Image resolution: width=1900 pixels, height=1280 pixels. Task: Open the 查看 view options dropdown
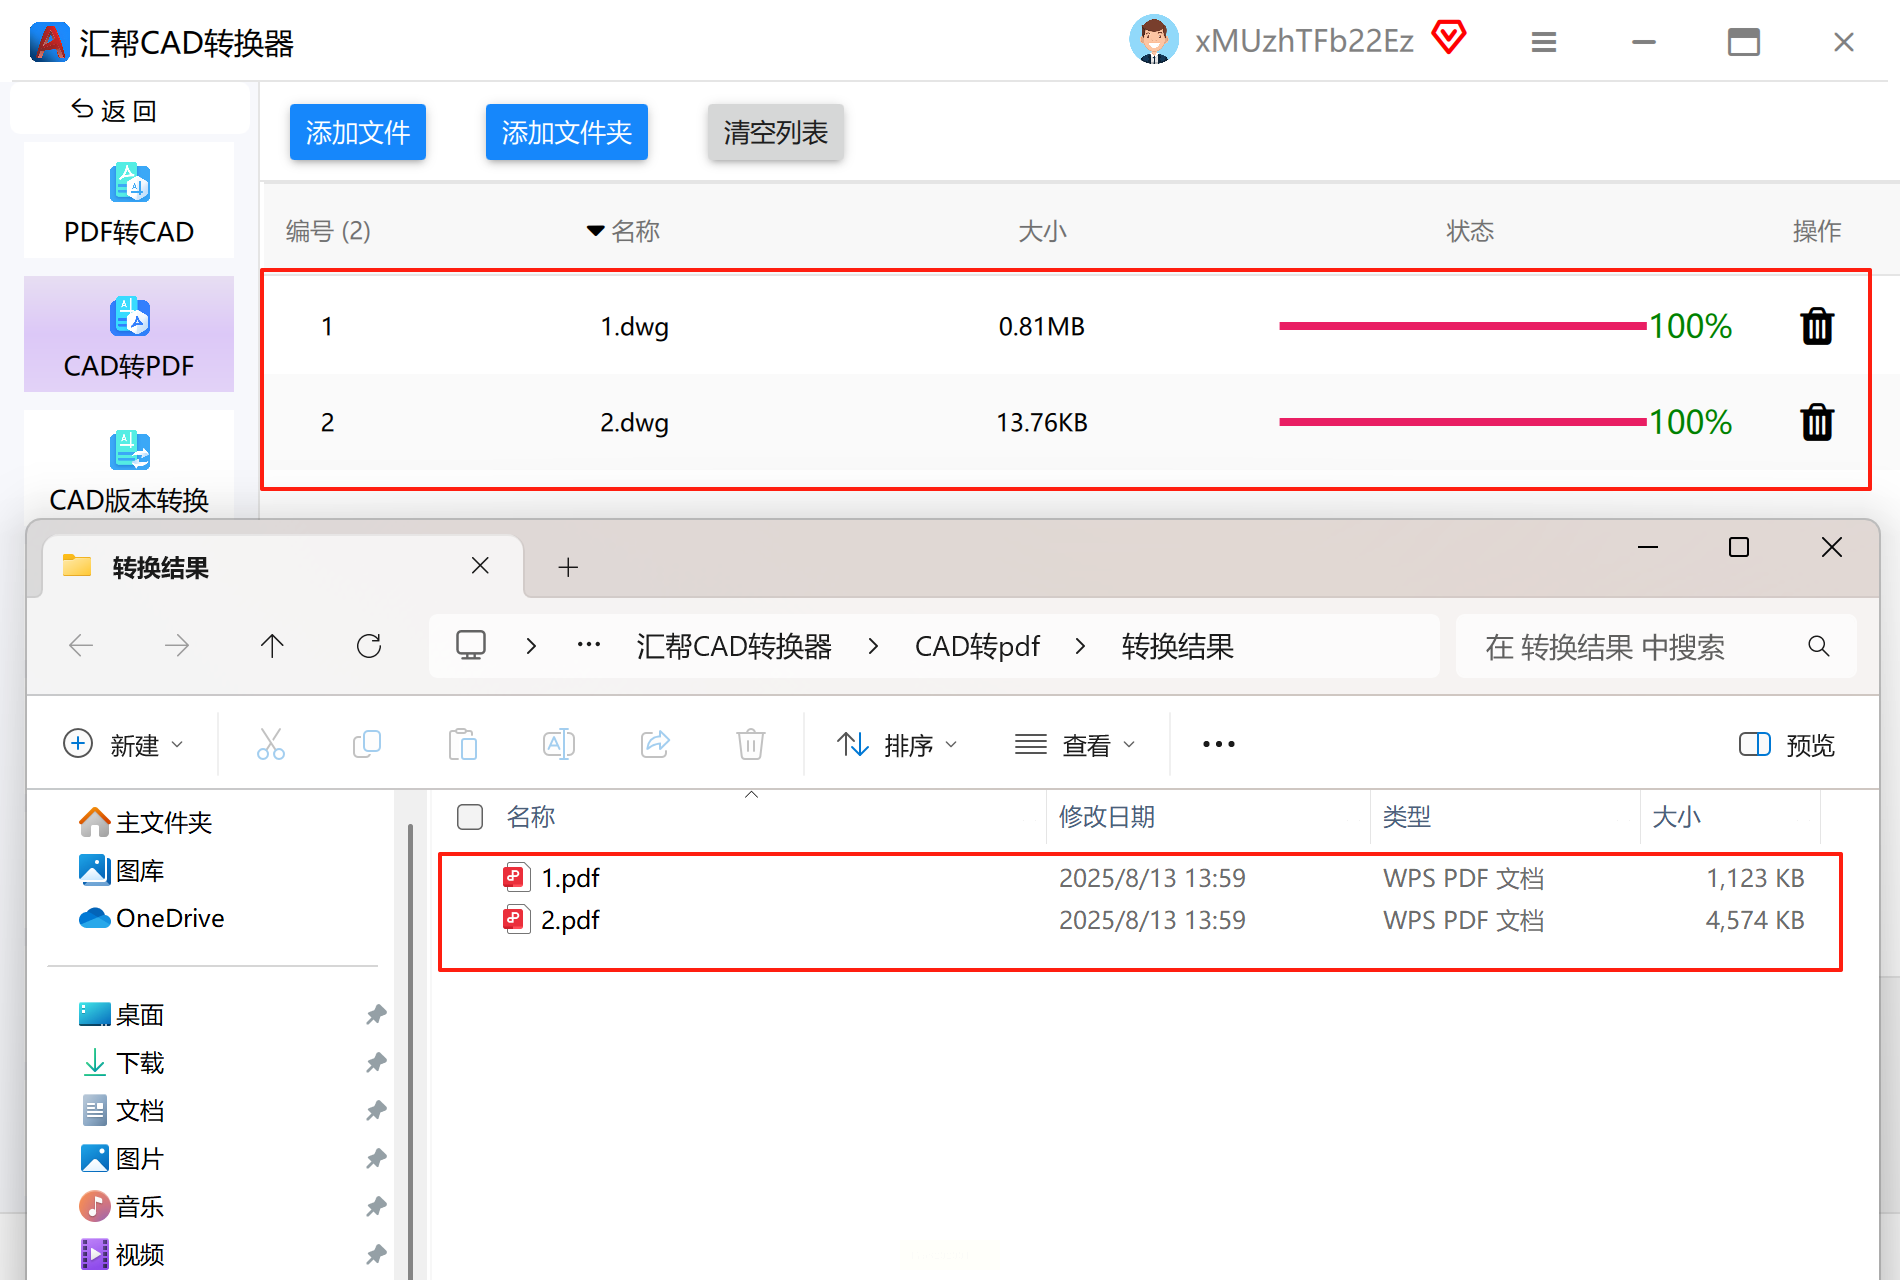click(1075, 745)
